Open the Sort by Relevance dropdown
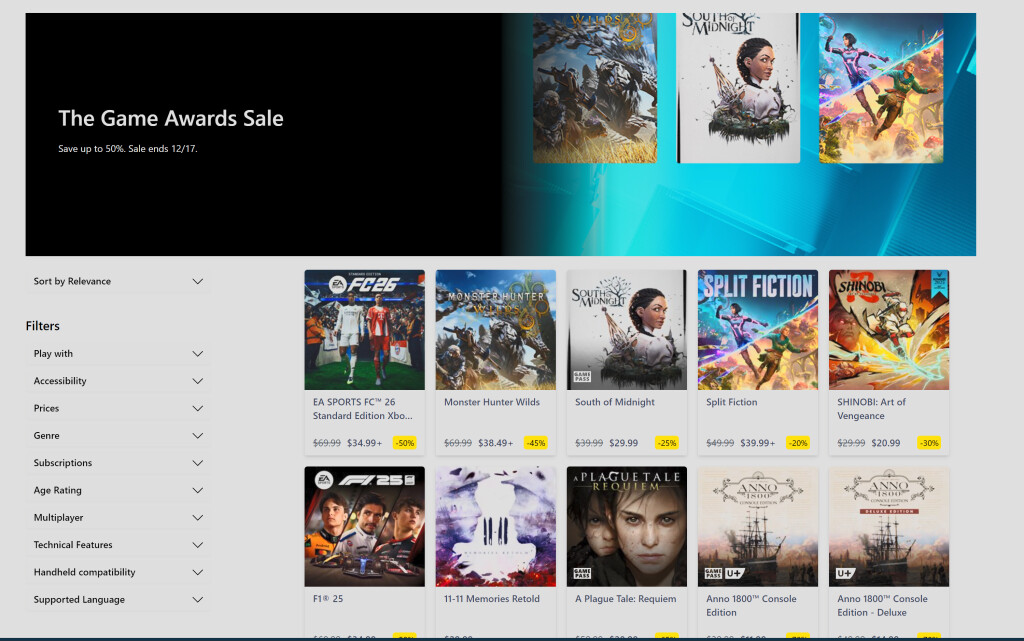The width and height of the screenshot is (1024, 641). click(x=118, y=282)
